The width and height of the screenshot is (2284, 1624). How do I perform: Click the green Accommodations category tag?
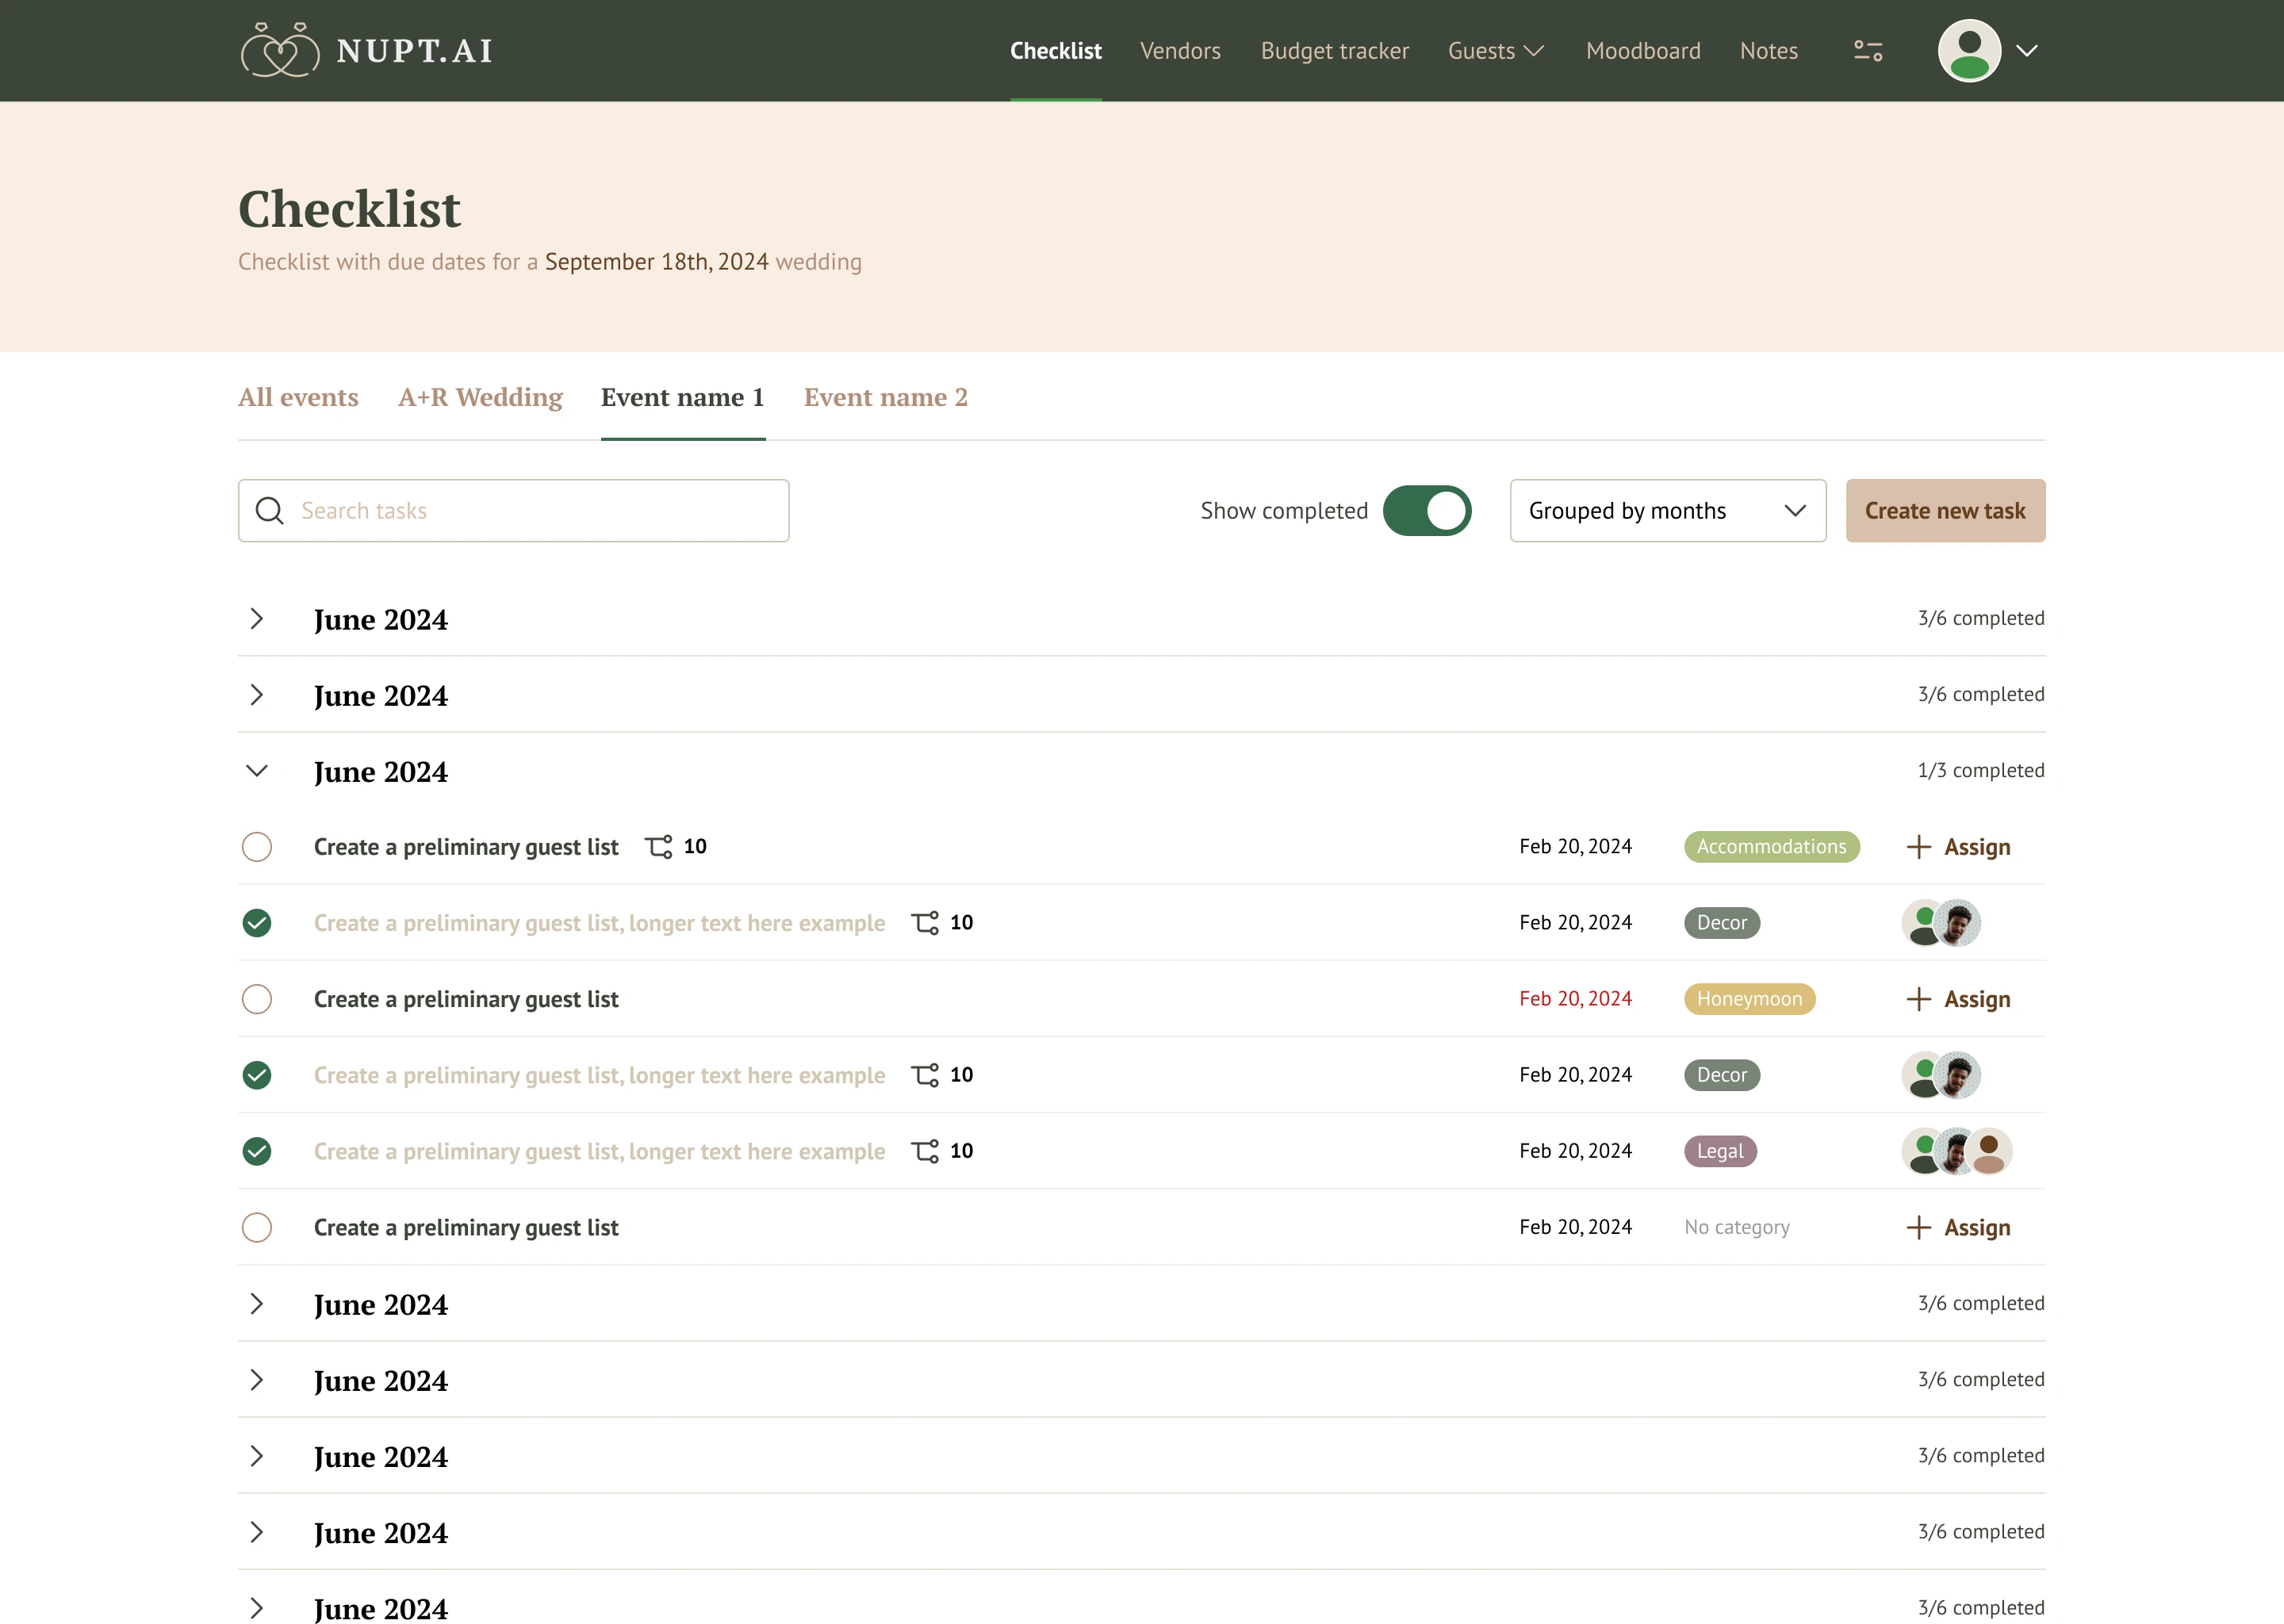[1771, 847]
